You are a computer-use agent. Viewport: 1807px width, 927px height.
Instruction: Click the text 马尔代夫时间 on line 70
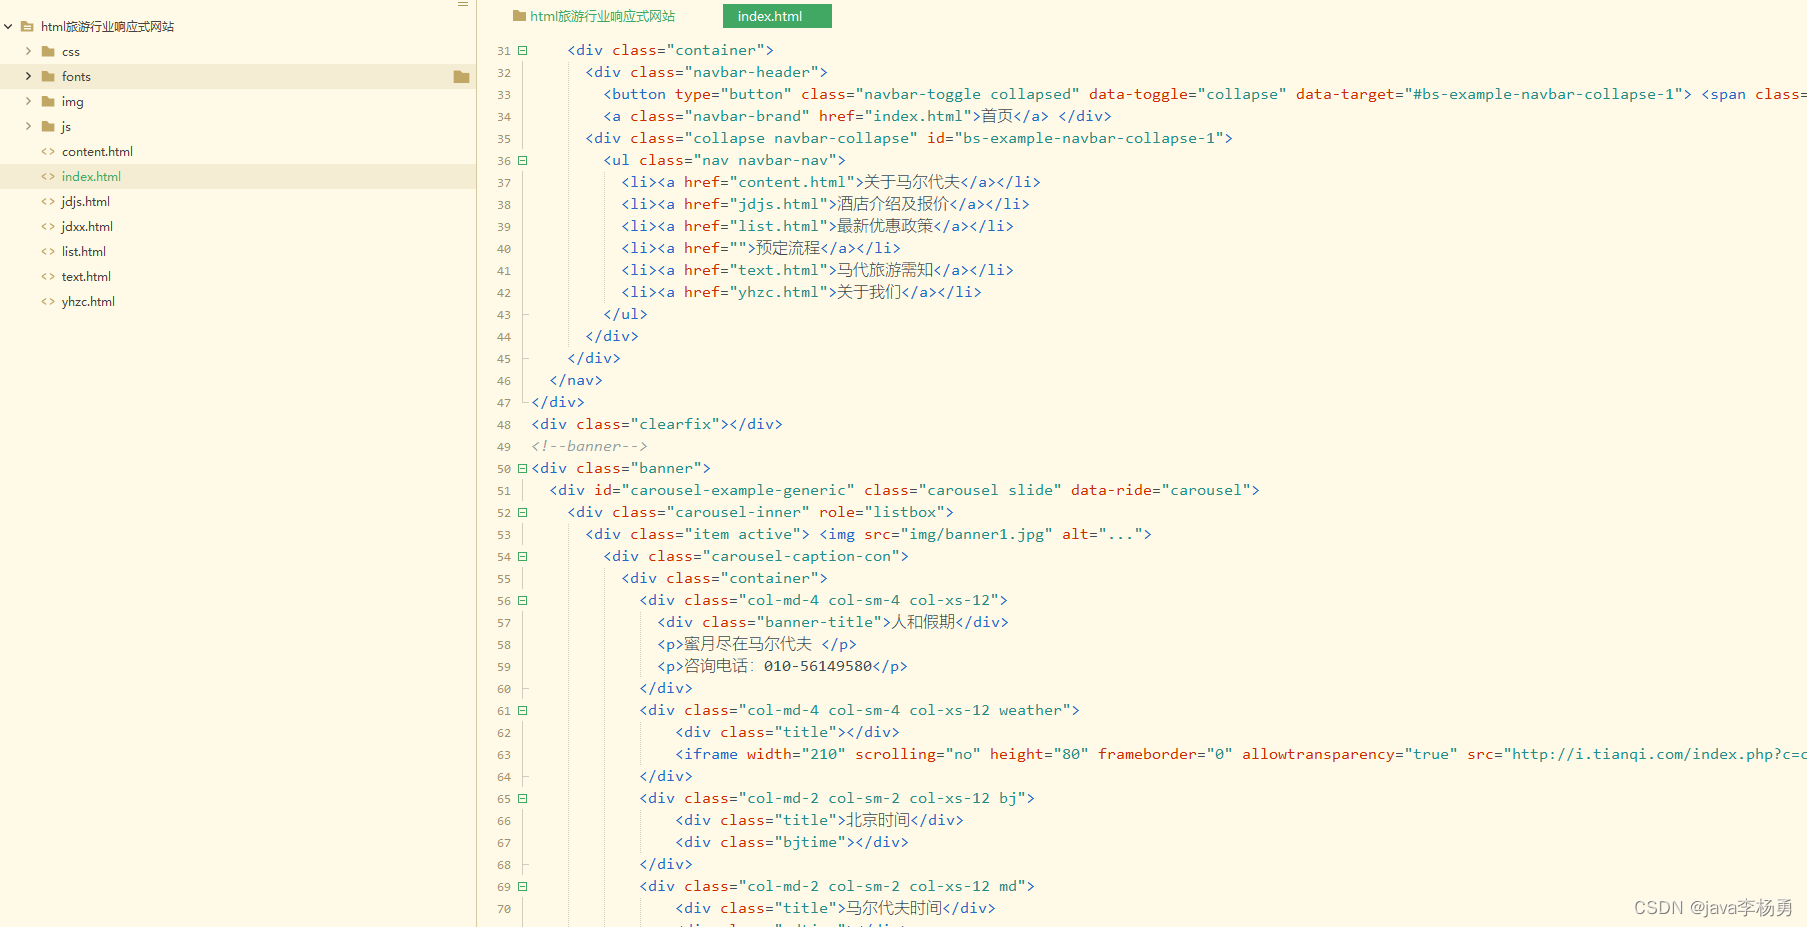(894, 908)
